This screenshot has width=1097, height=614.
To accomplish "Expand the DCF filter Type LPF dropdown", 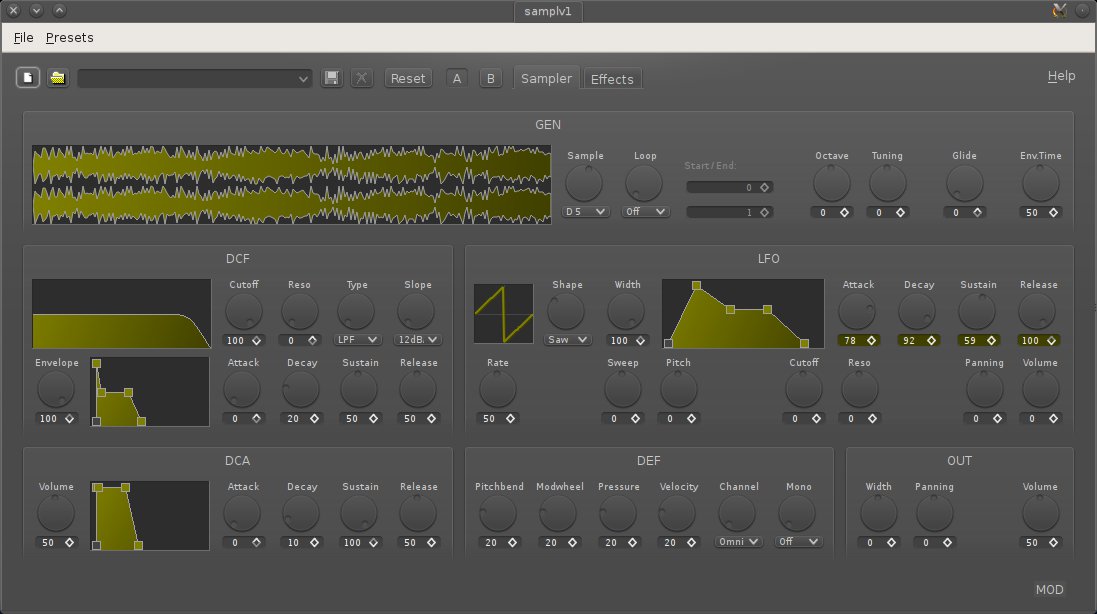I will tap(358, 340).
